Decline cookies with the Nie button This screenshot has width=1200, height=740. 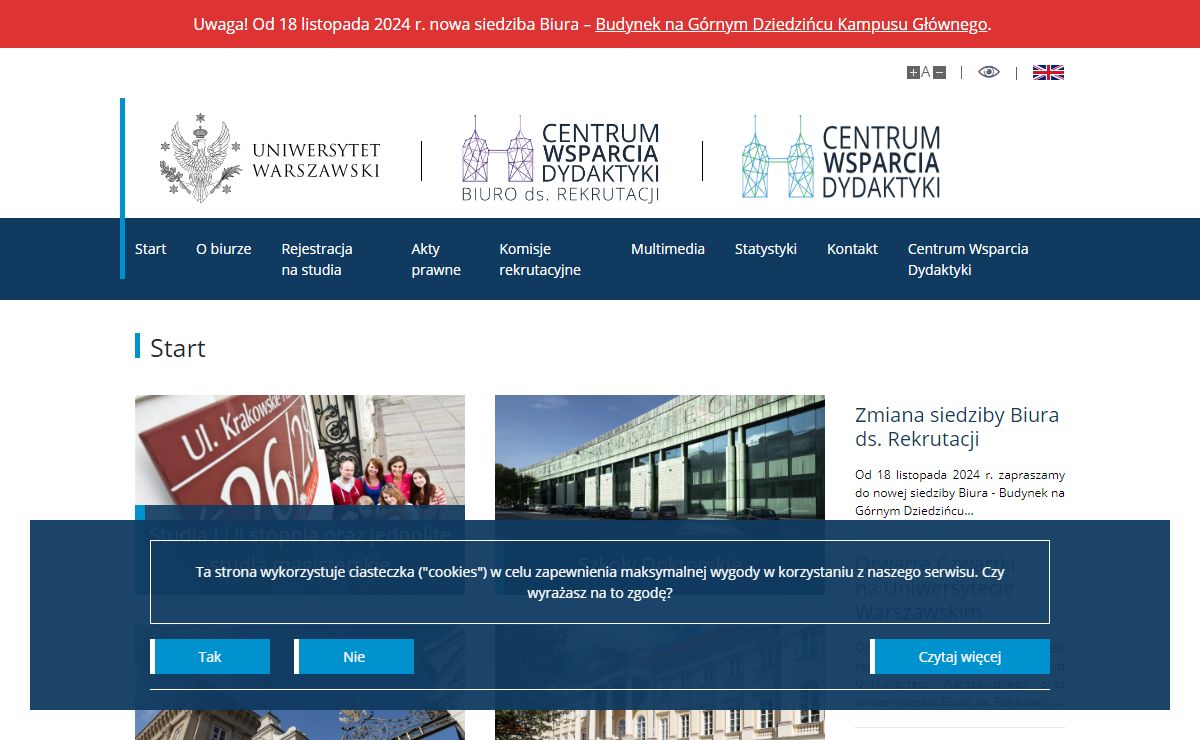coord(354,657)
